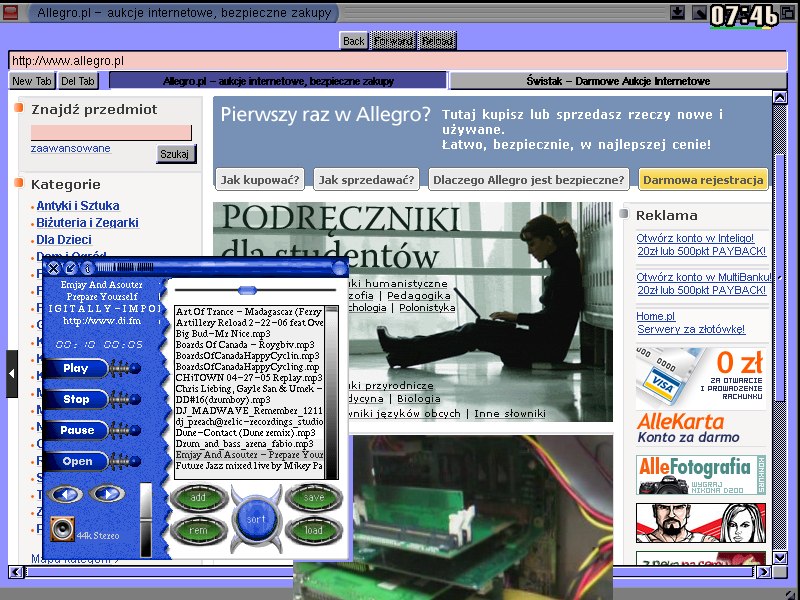Click the page scroll-down arrow

click(780, 558)
